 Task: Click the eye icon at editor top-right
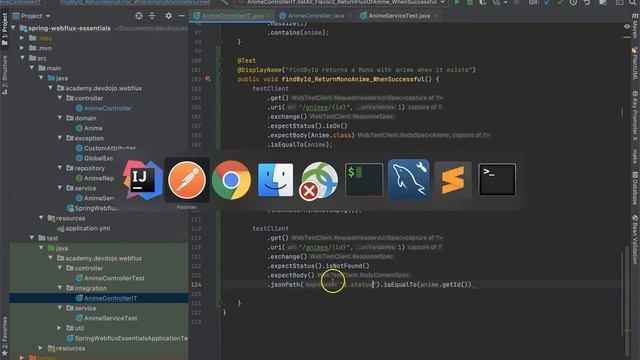tap(627, 27)
